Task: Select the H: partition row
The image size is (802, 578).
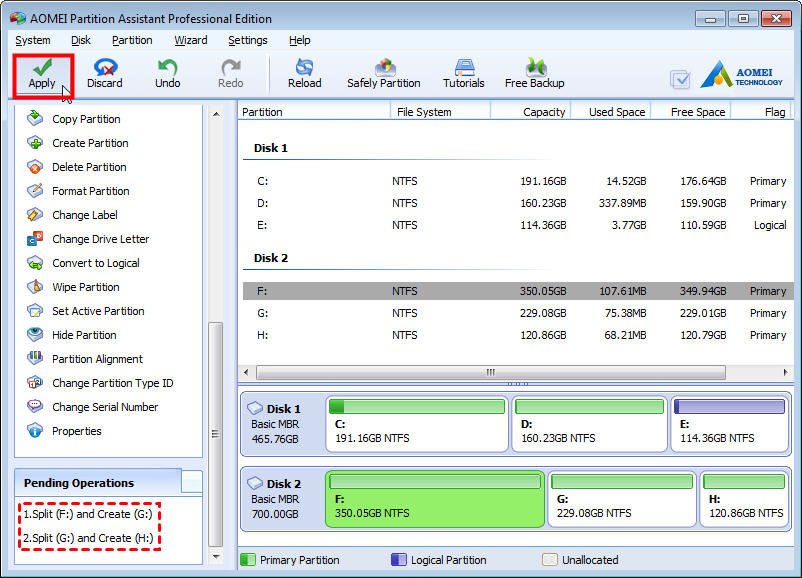Action: (x=518, y=335)
